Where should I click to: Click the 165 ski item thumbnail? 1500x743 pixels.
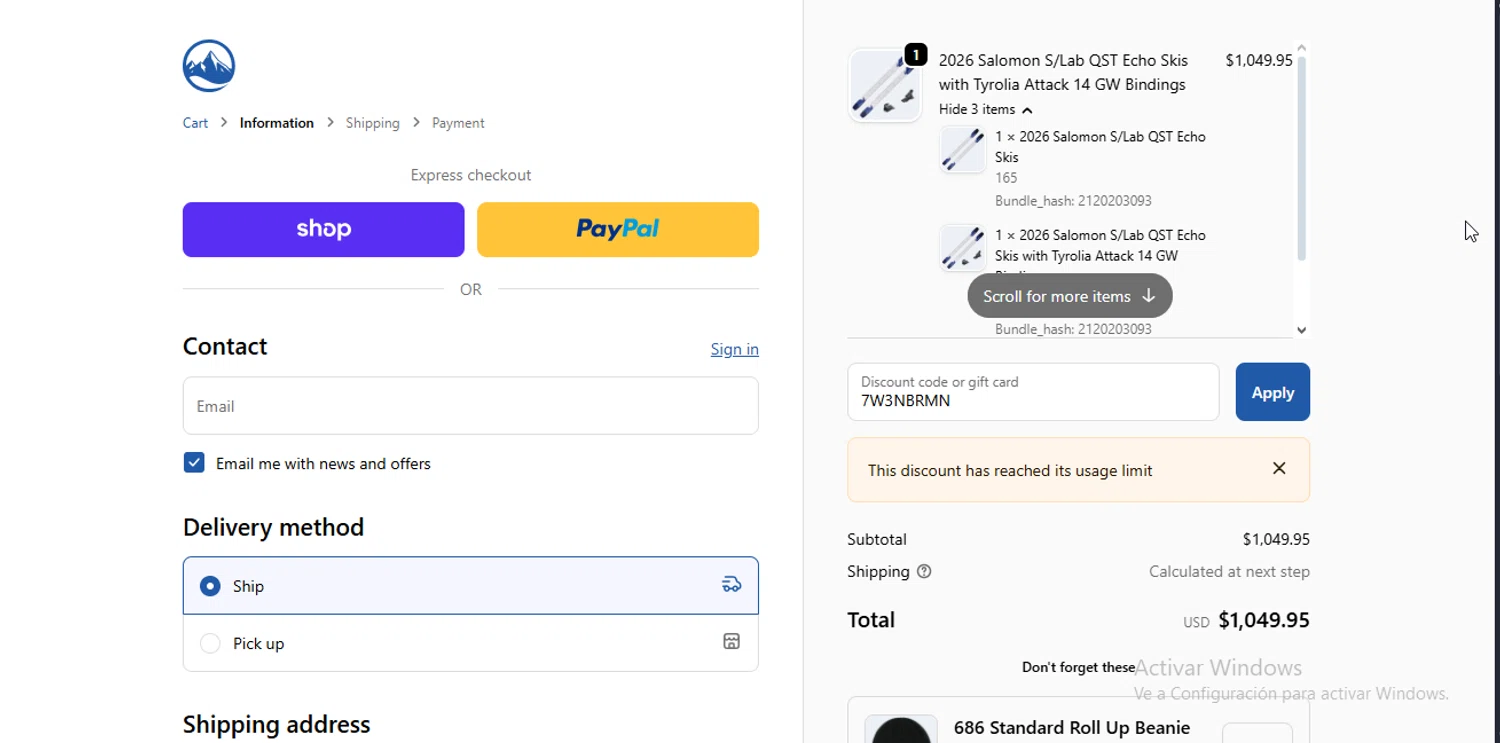point(963,150)
